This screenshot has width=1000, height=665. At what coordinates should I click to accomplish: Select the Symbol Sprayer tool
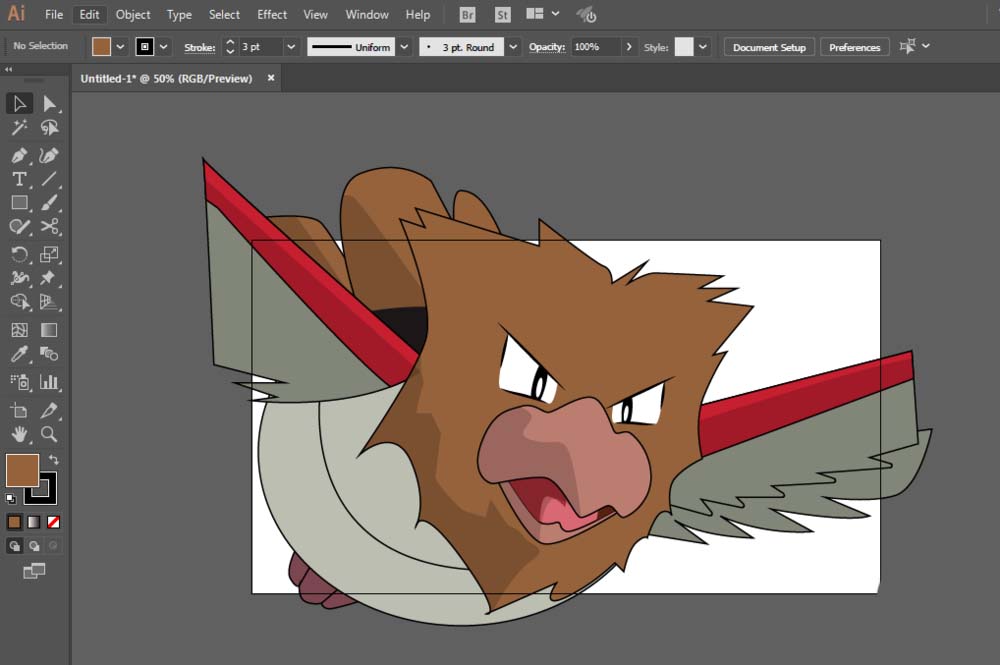pyautogui.click(x=19, y=382)
